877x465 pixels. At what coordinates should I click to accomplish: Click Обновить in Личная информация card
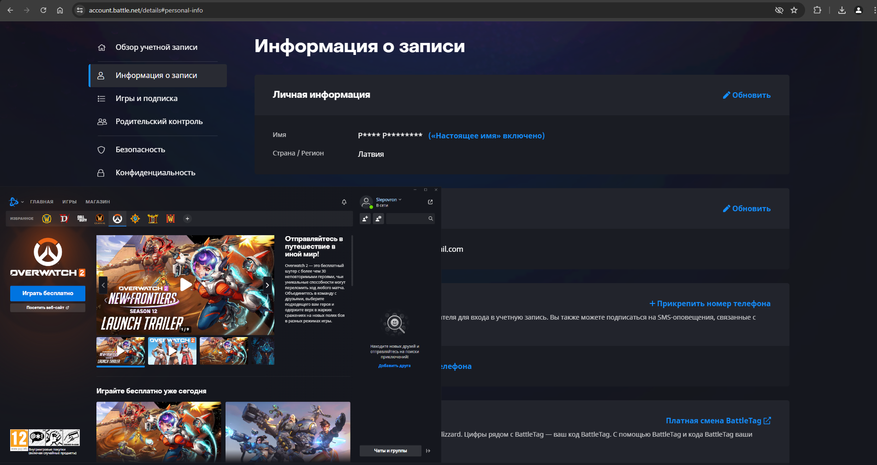point(747,95)
